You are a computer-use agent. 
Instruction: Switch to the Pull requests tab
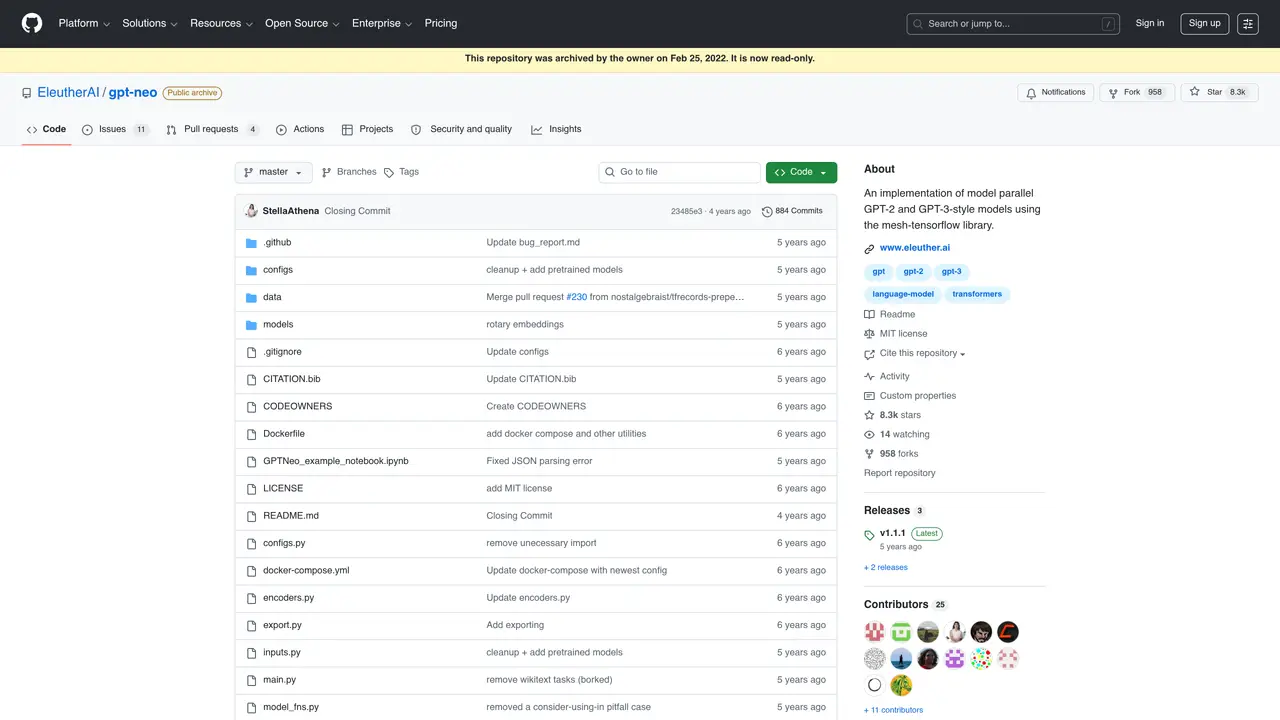(212, 129)
